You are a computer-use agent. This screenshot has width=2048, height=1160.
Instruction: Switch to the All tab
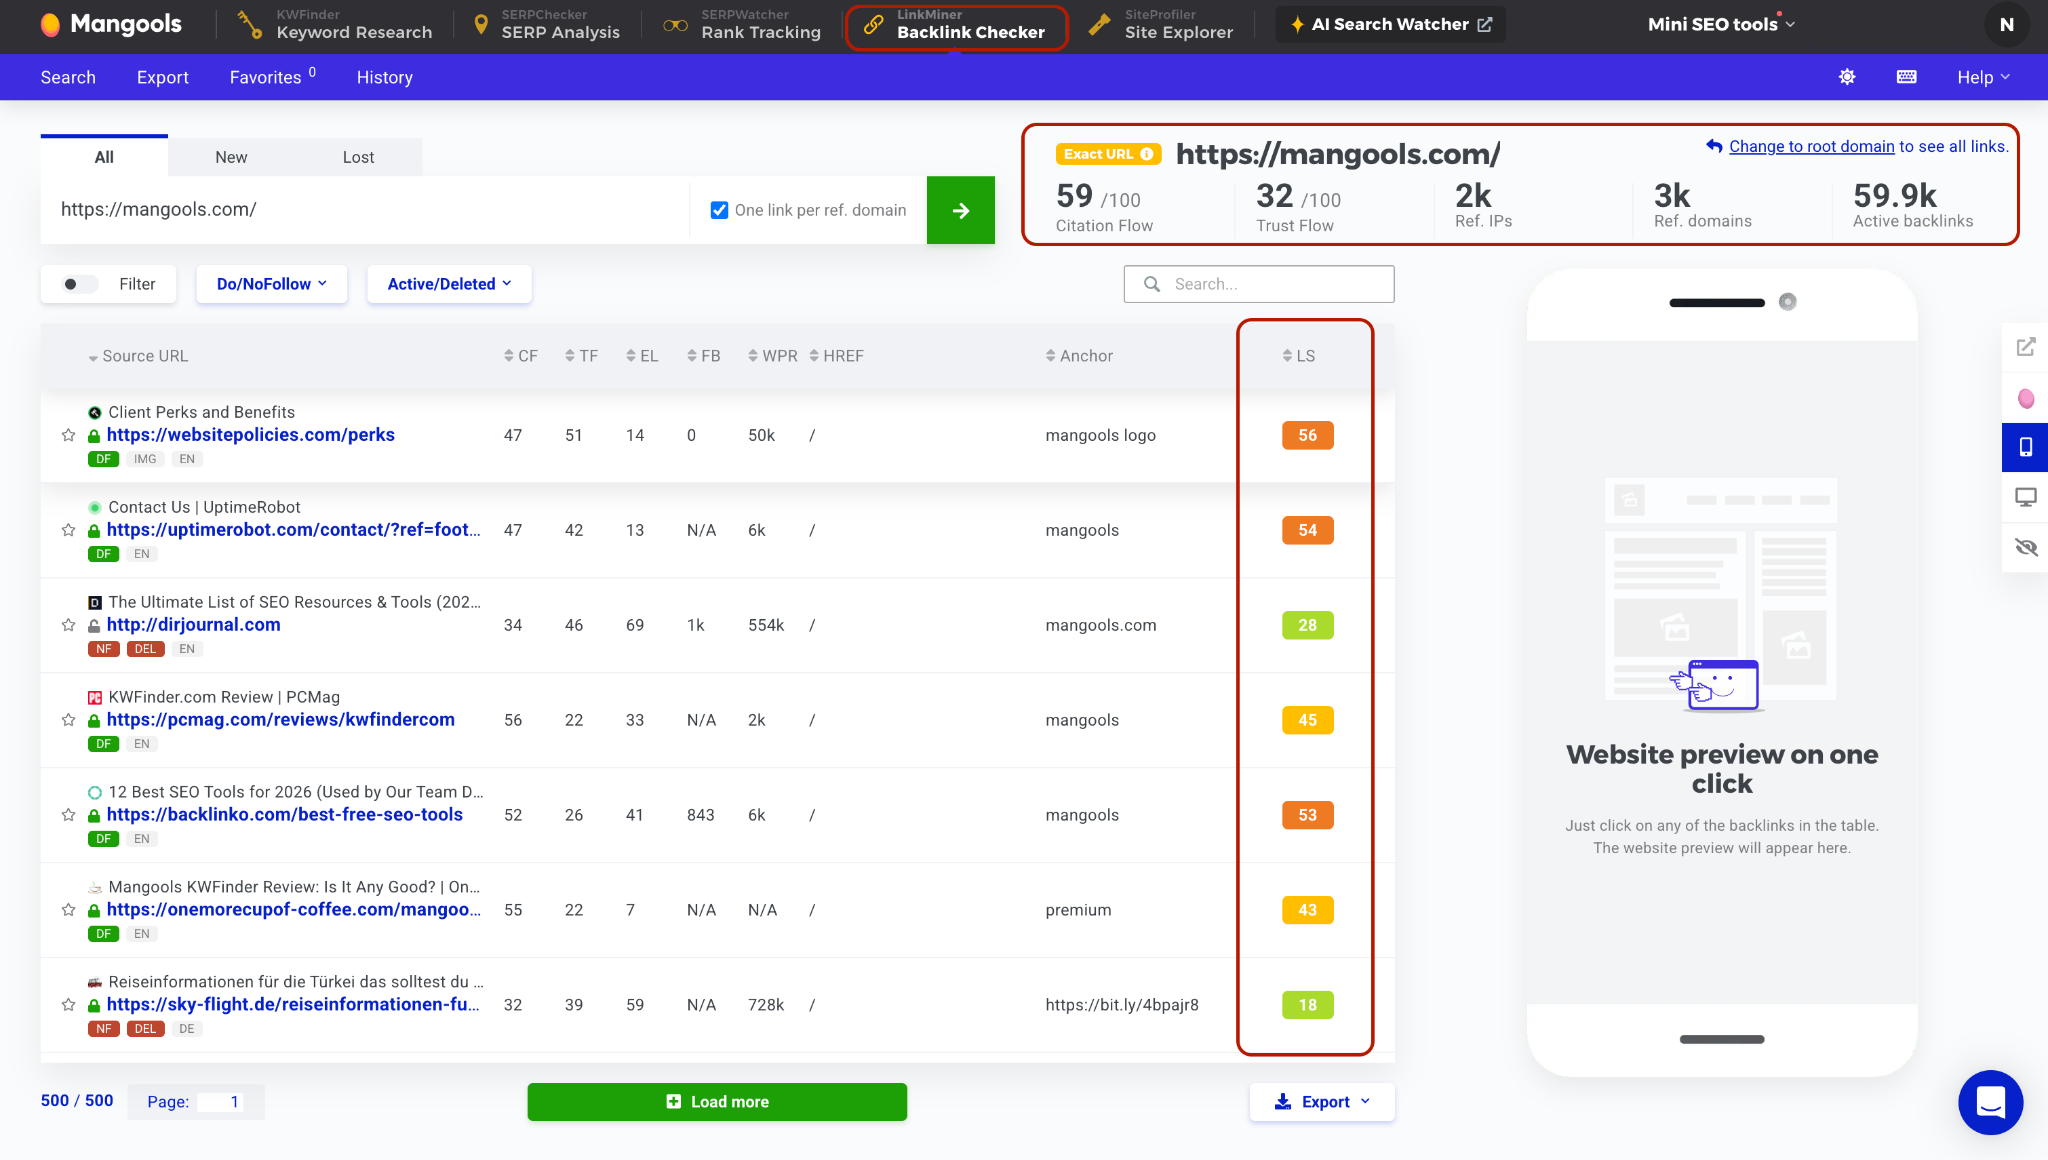point(104,157)
